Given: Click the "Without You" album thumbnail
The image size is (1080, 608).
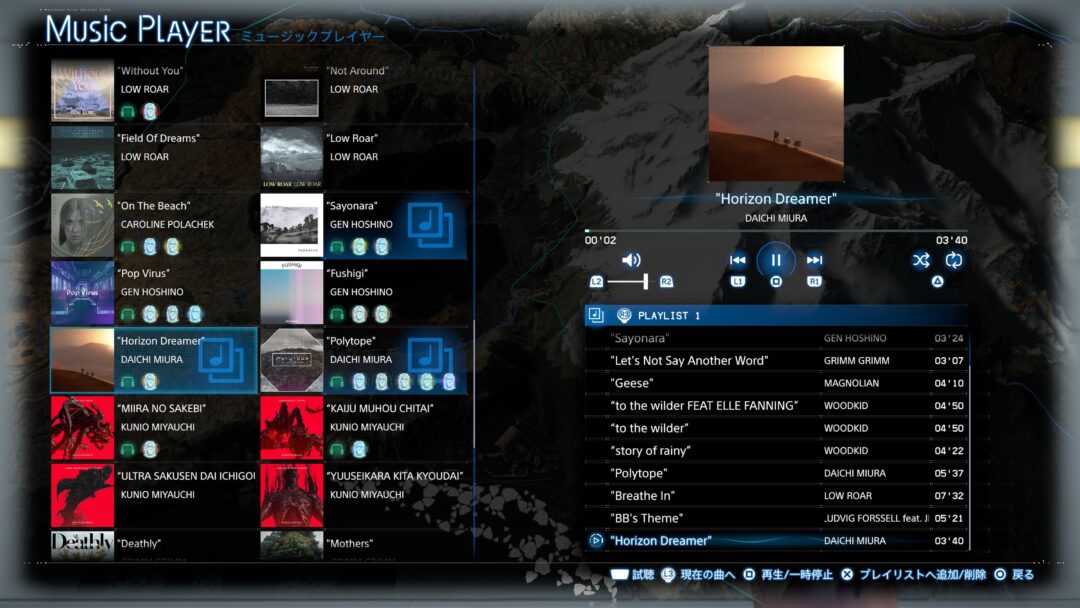Looking at the screenshot, I should click(82, 90).
